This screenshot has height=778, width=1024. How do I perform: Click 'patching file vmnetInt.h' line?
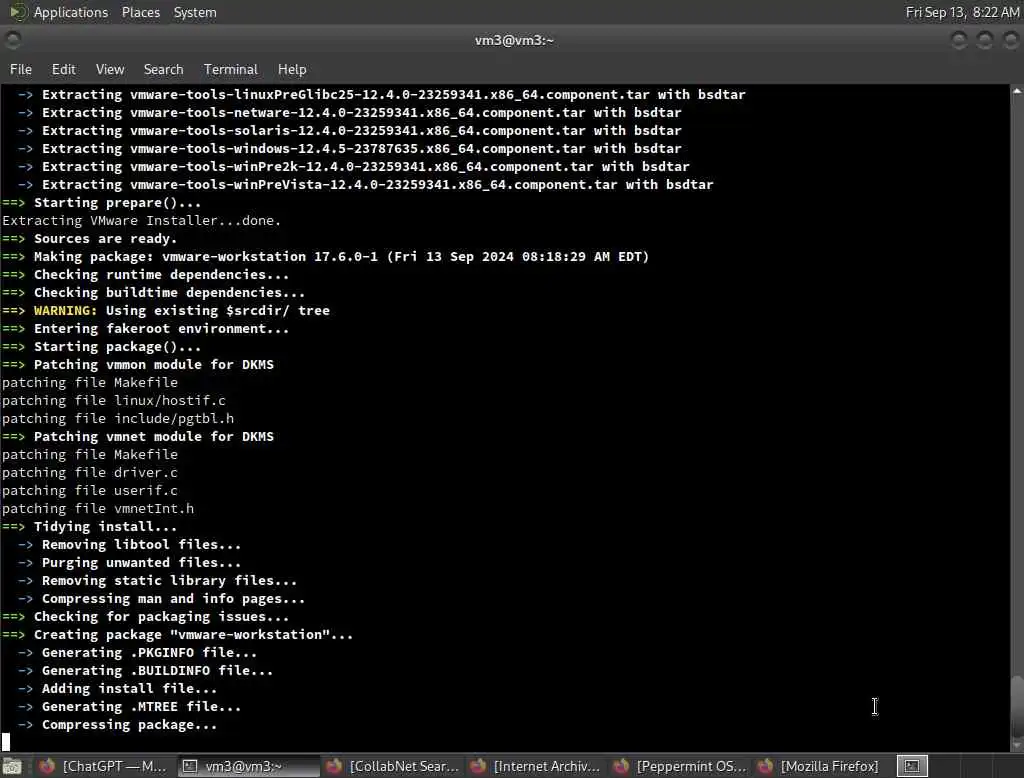(x=98, y=508)
